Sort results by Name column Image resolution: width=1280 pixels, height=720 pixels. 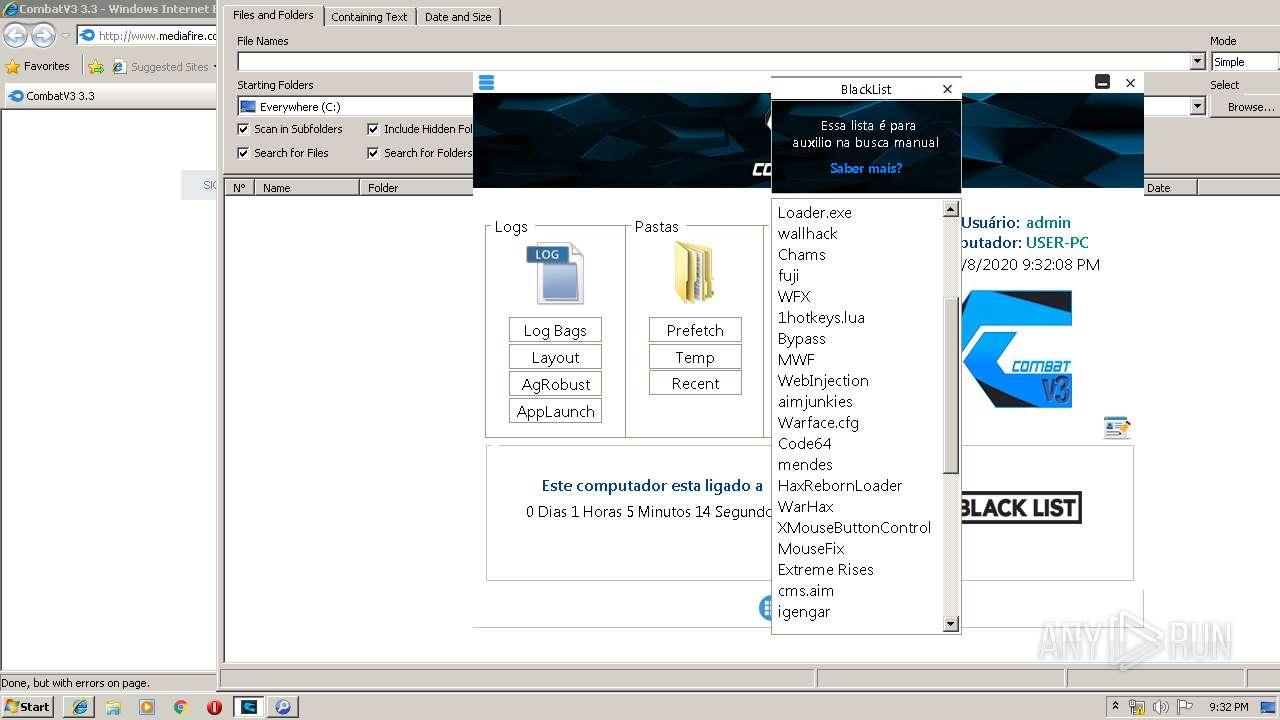[x=308, y=187]
